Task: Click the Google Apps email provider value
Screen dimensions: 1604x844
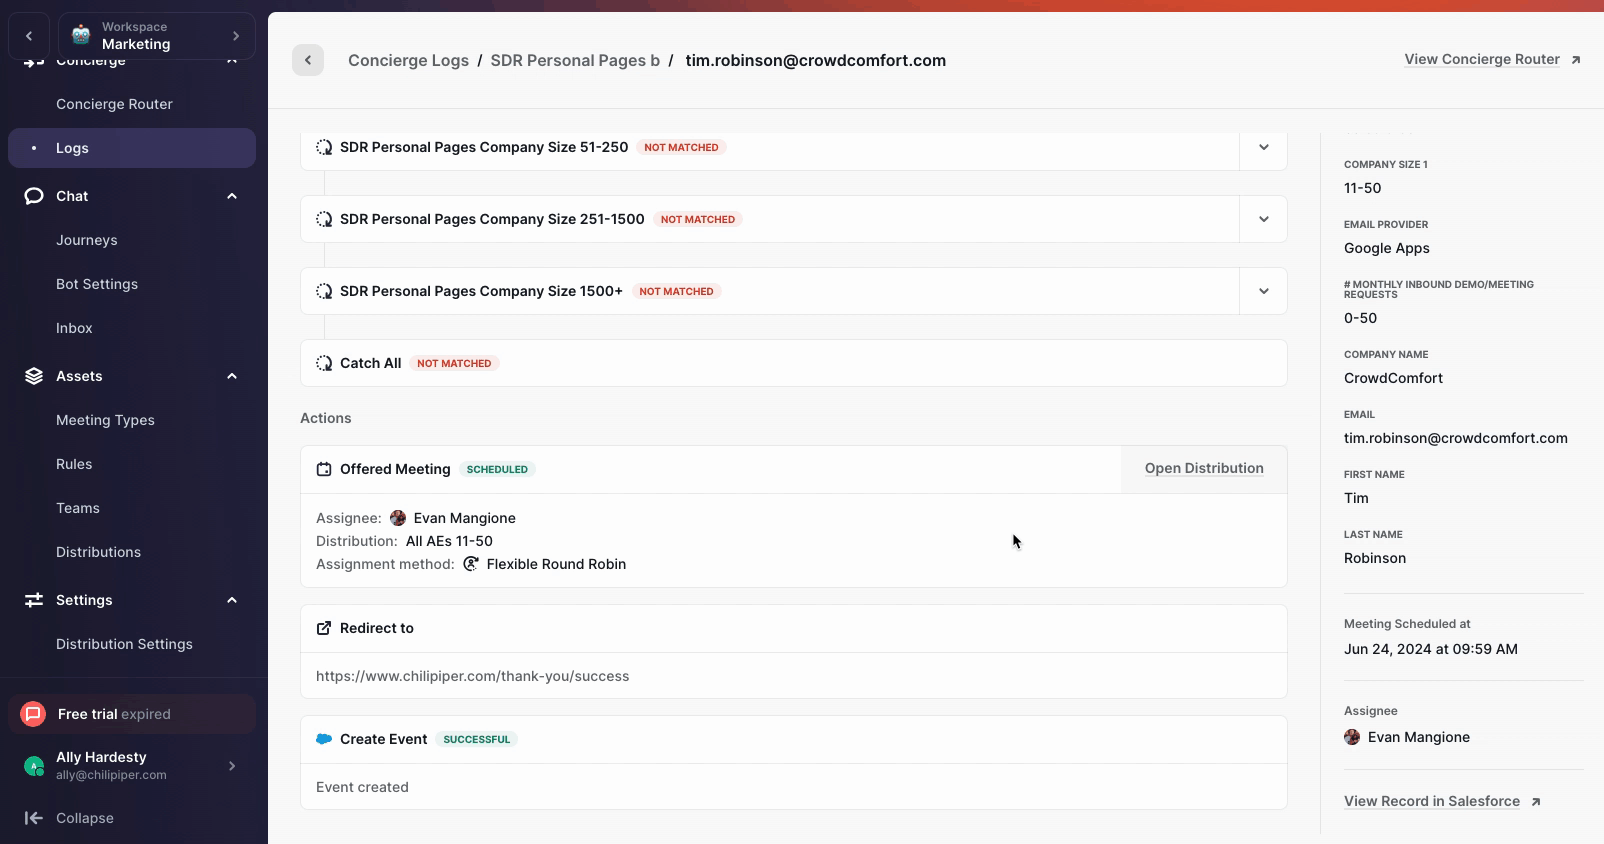Action: click(x=1387, y=248)
